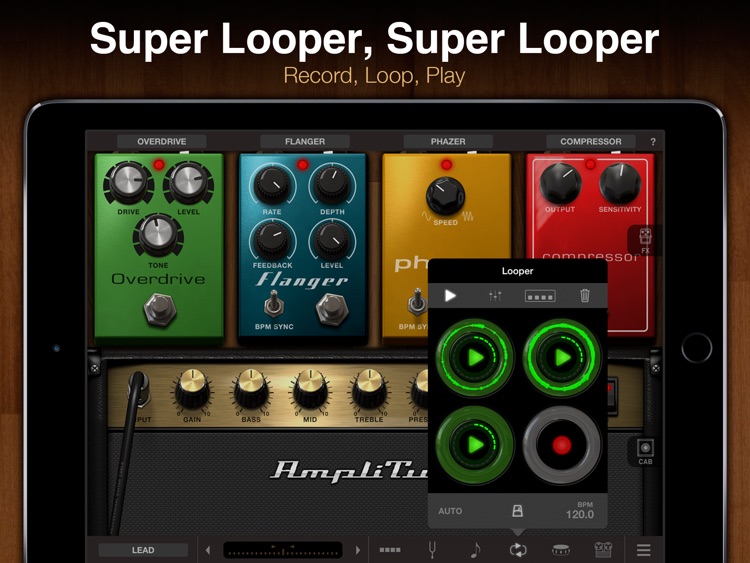Open the FLANGER slot selector
The height and width of the screenshot is (563, 750).
(305, 142)
